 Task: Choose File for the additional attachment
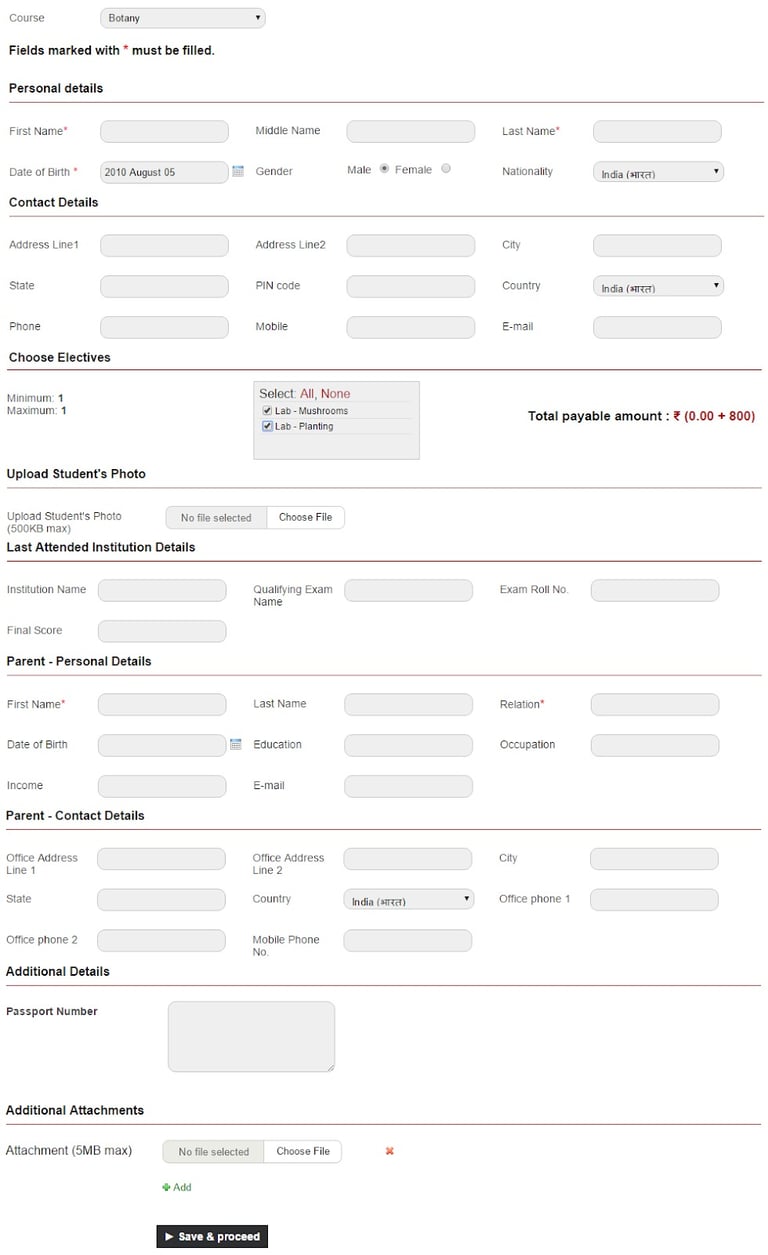click(303, 1151)
